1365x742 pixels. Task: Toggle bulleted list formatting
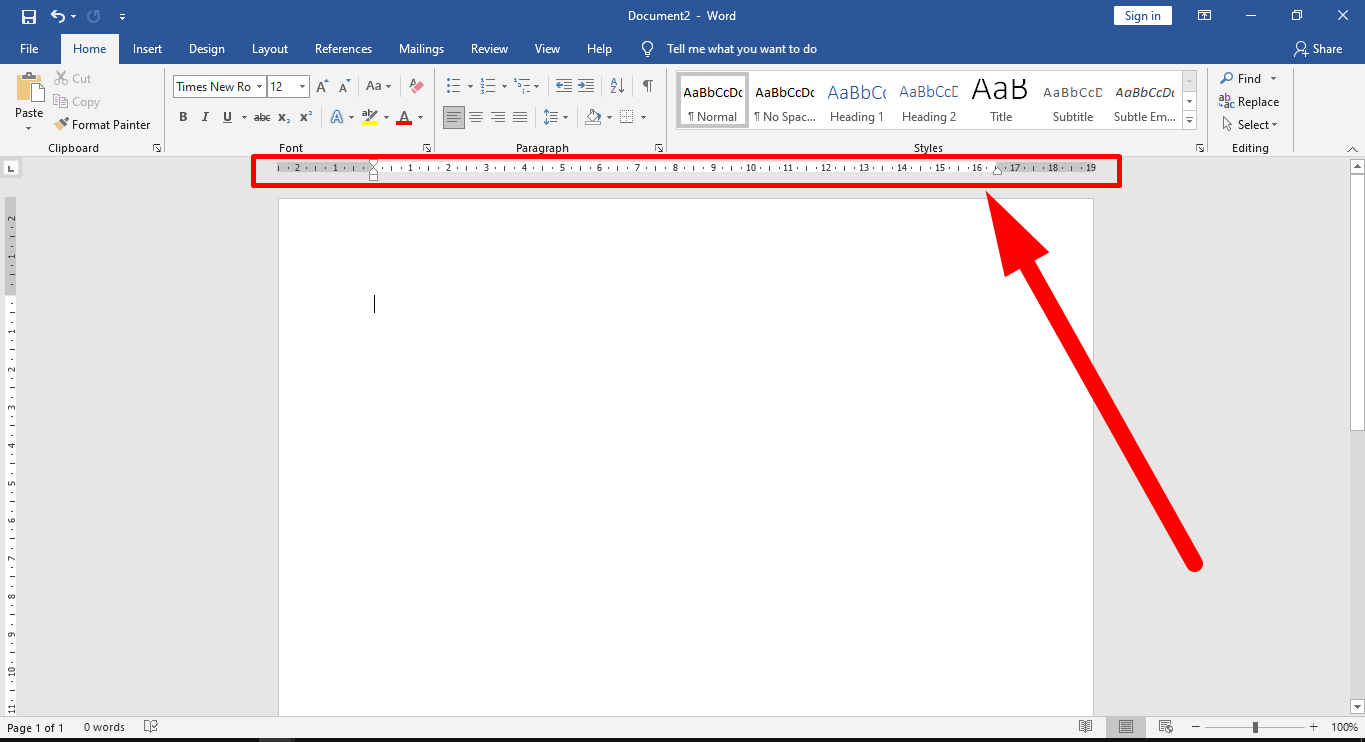[x=453, y=86]
